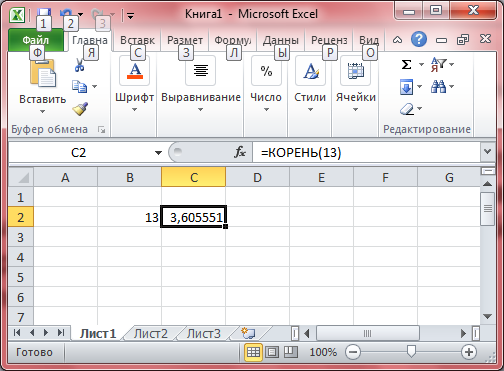Viewport: 504px width, 371px height.
Task: Switch to Page Break Preview in status bar
Action: point(290,352)
